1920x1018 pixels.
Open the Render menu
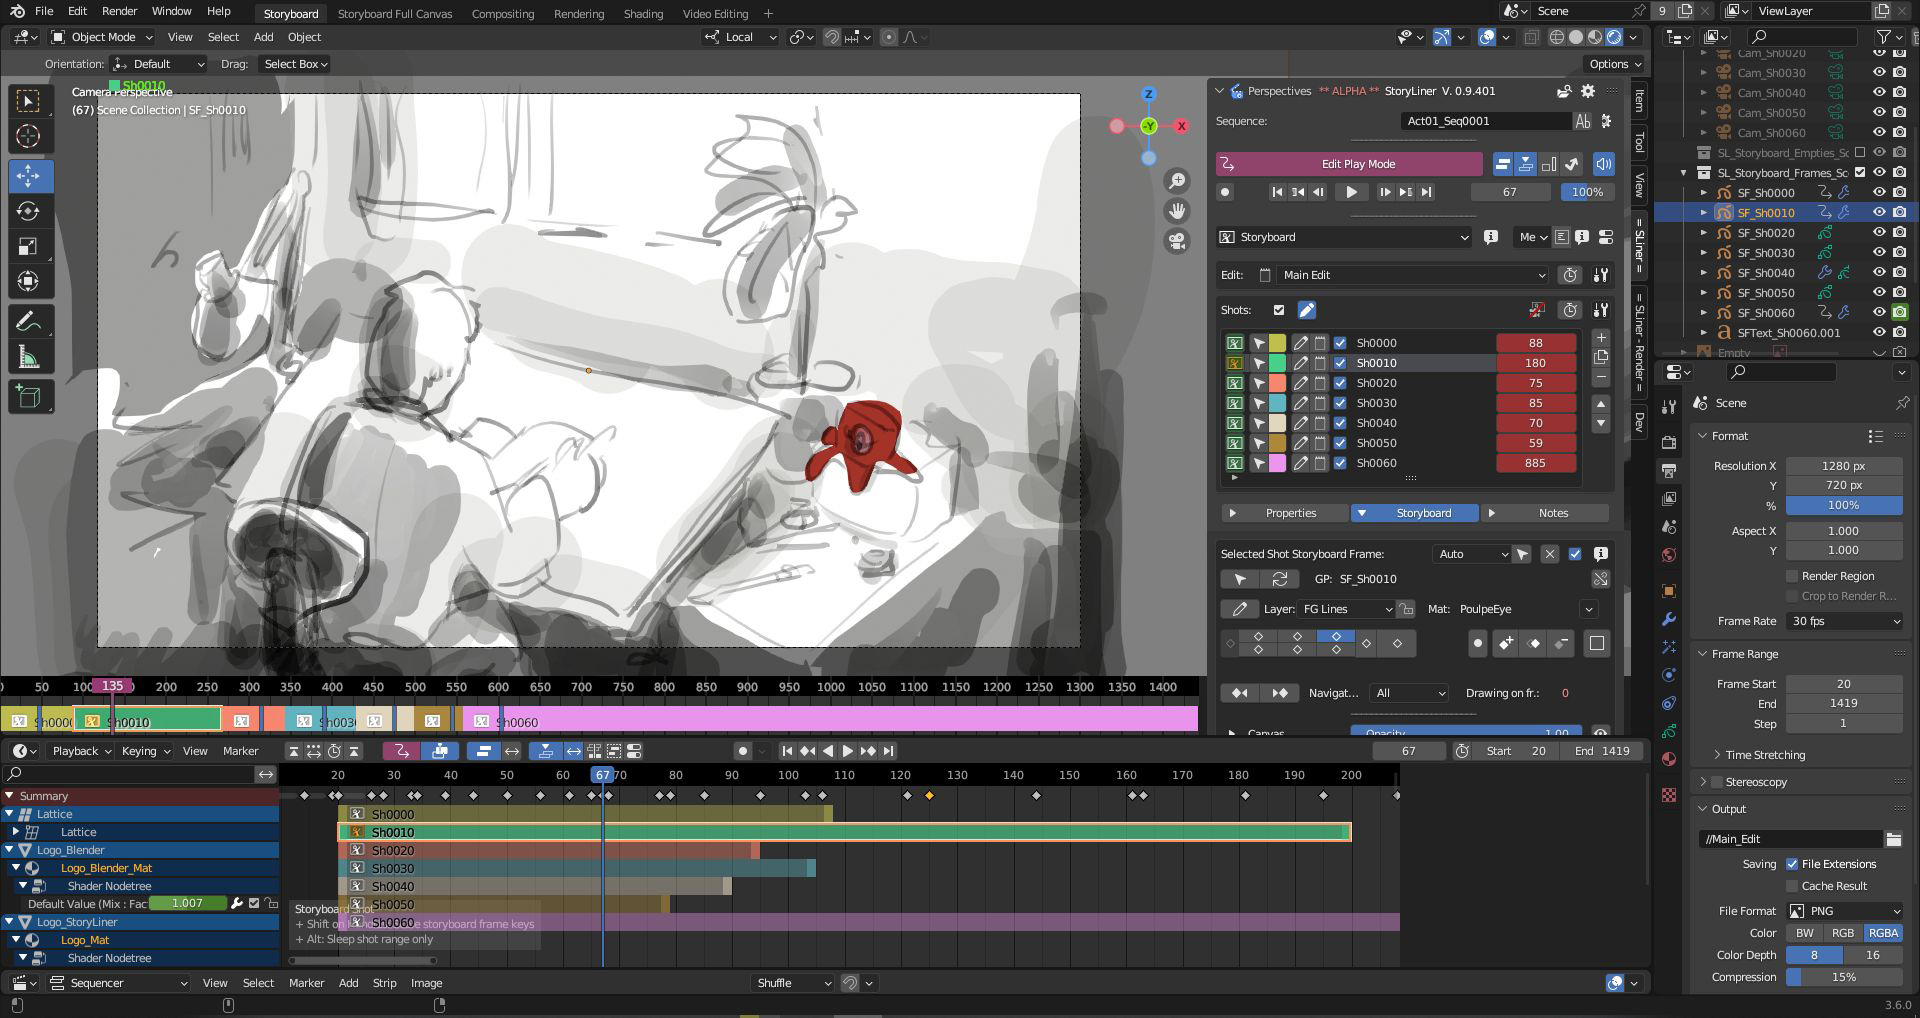(x=119, y=11)
